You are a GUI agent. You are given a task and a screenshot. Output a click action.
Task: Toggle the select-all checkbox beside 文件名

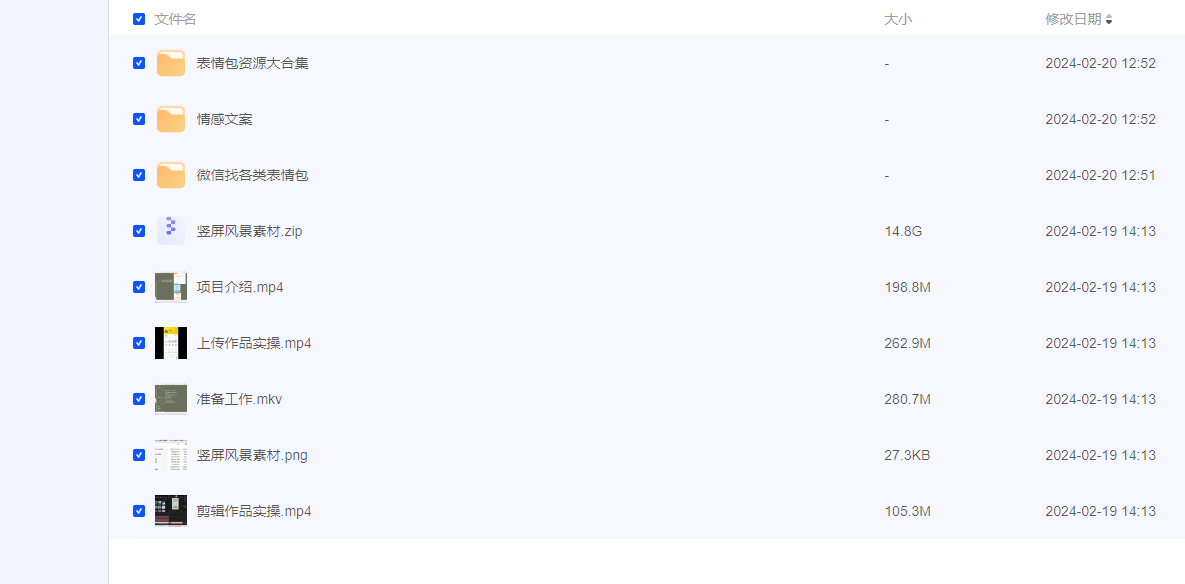coord(139,19)
